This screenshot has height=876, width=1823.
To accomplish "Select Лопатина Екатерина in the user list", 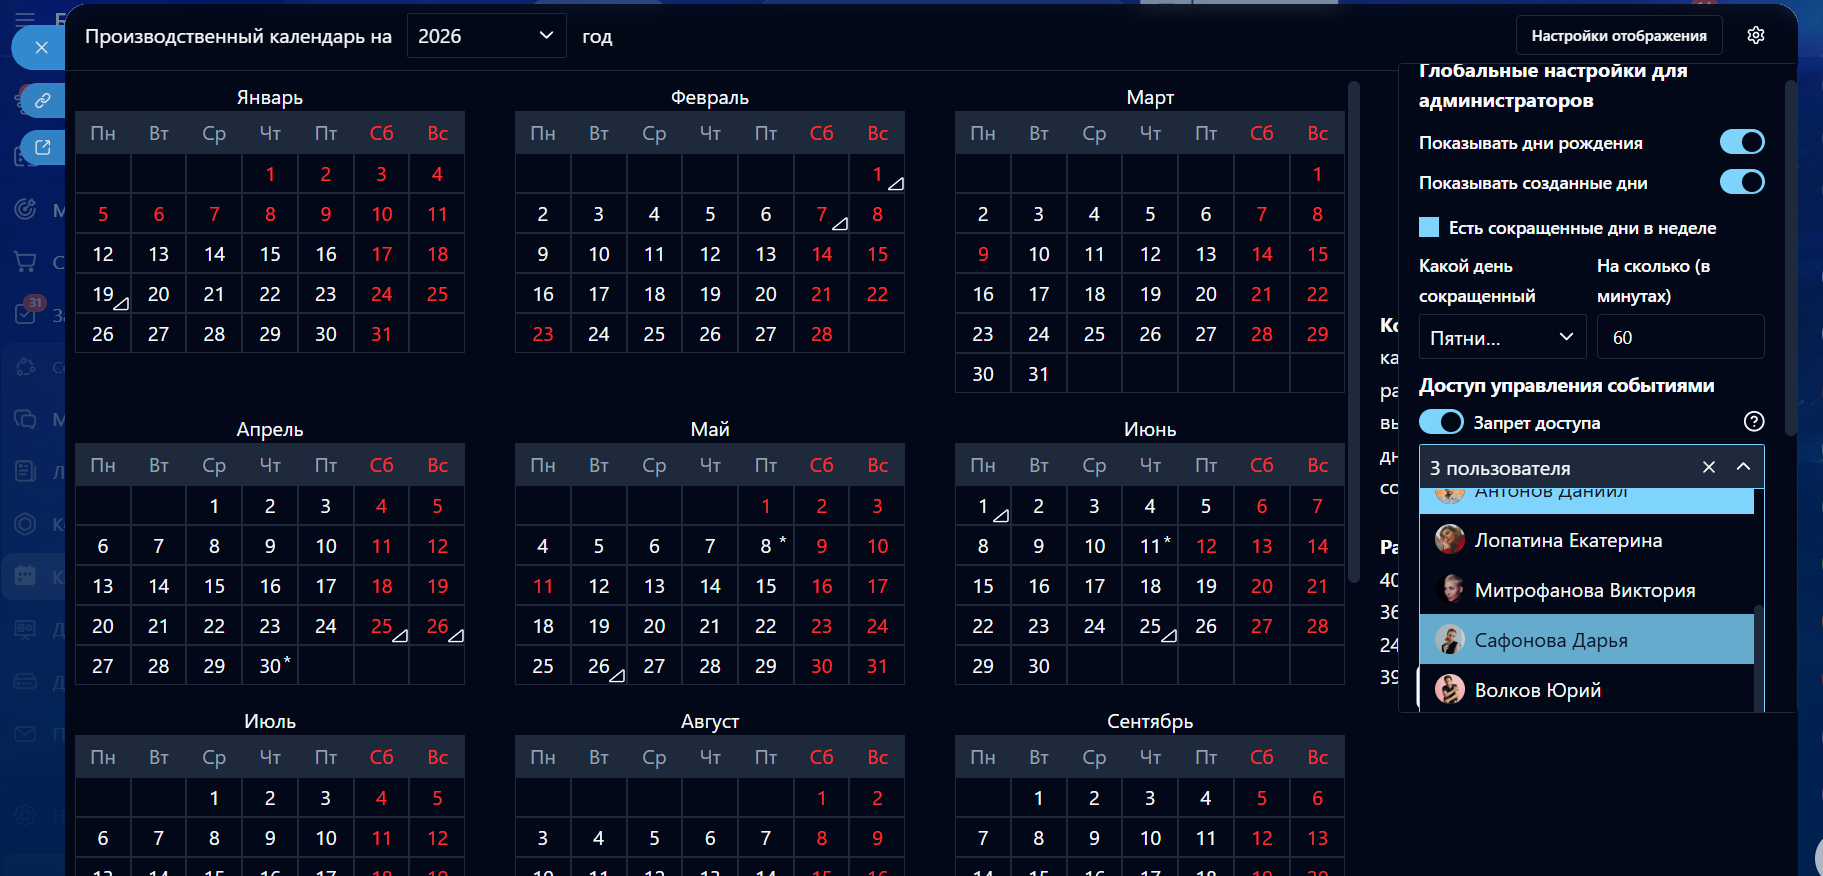I will click(1587, 540).
